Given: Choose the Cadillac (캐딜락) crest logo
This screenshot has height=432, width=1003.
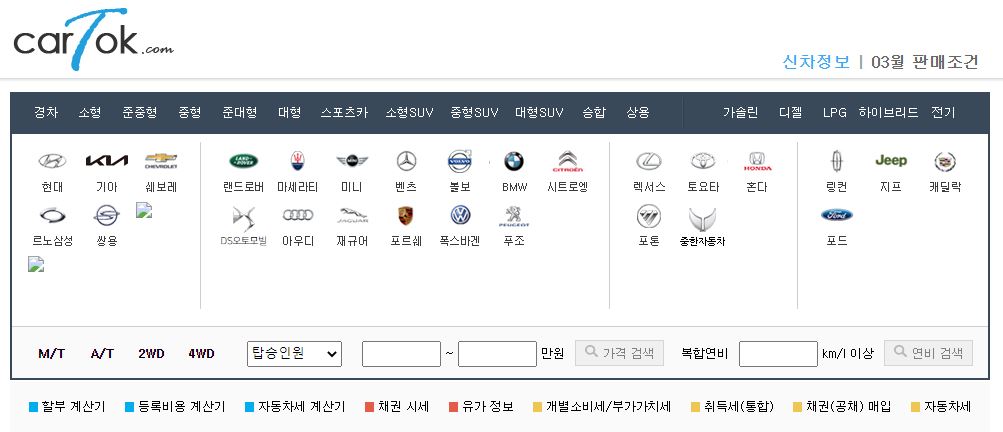Looking at the screenshot, I should point(945,161).
